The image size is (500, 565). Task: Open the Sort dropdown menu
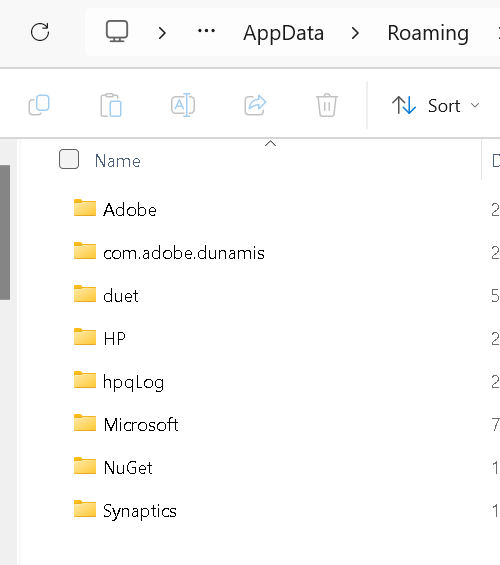click(x=436, y=106)
